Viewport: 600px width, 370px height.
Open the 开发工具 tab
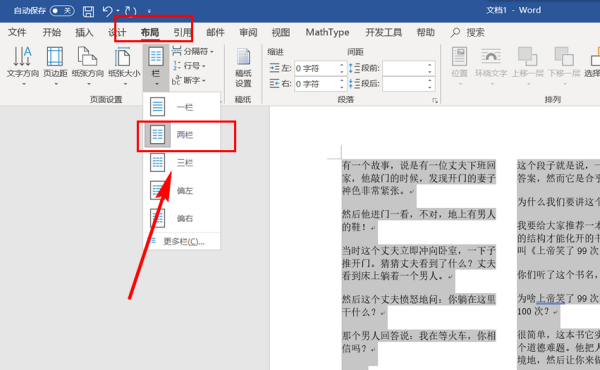[x=383, y=33]
